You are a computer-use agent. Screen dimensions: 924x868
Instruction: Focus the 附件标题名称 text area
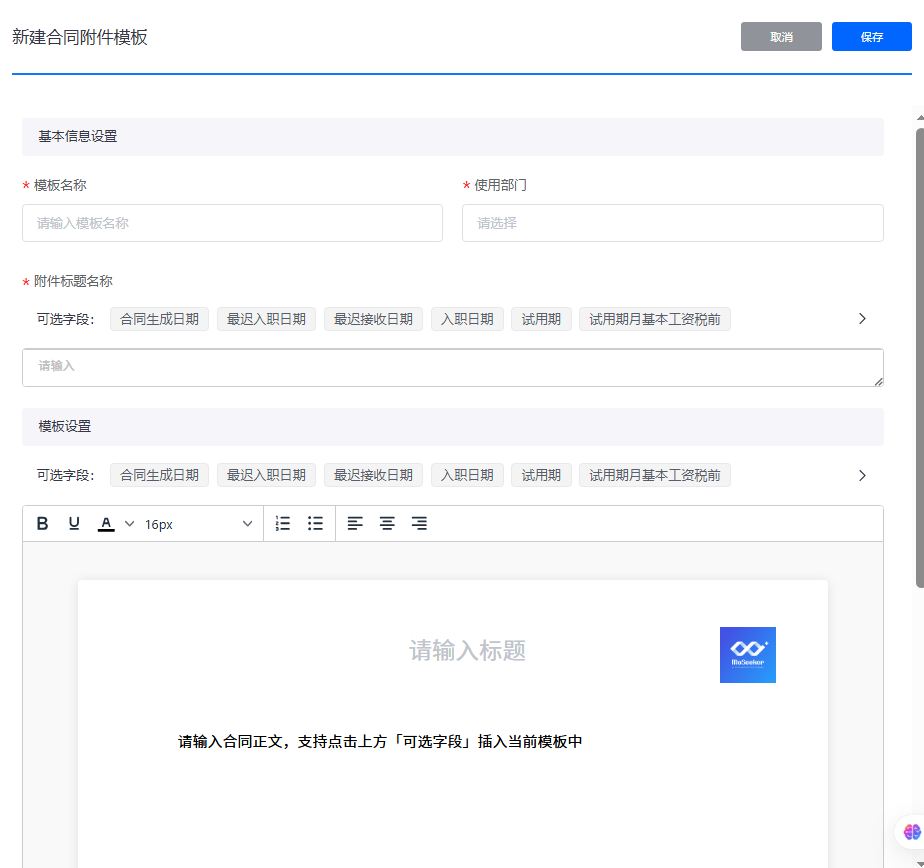(x=453, y=367)
